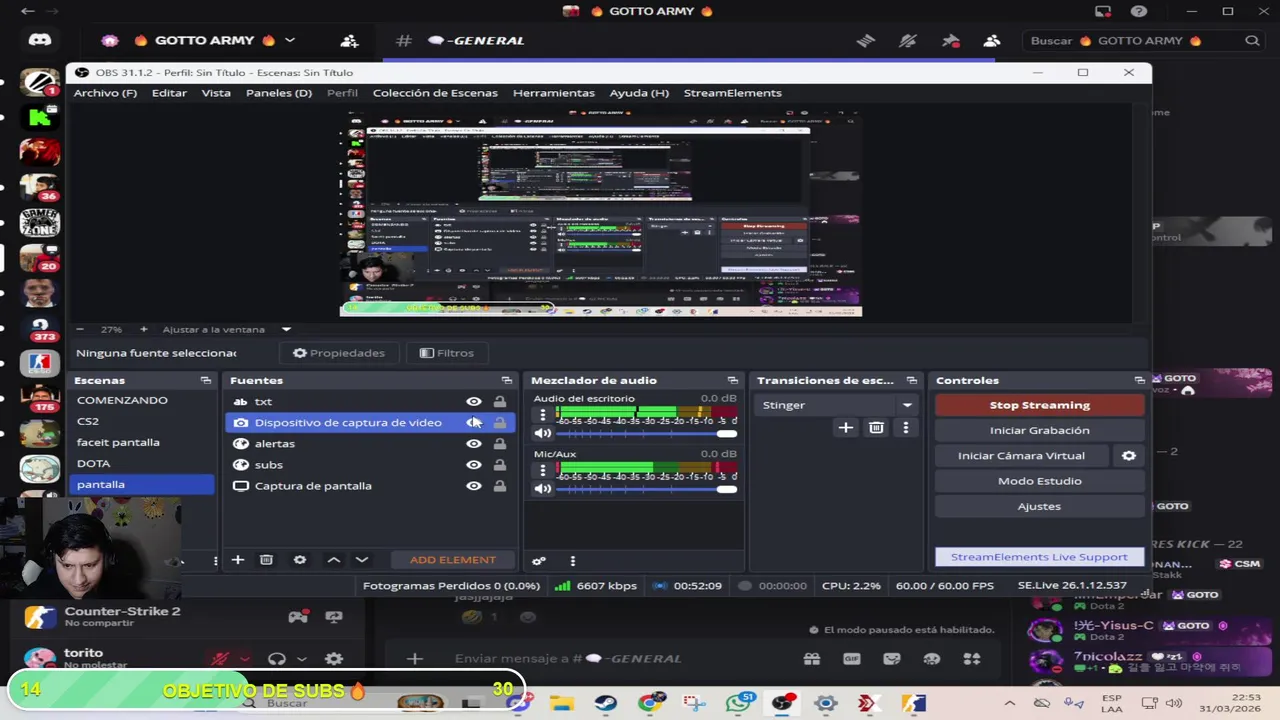Show hidden Windows tray icons chevron
The image size is (1280, 720).
[1009, 704]
